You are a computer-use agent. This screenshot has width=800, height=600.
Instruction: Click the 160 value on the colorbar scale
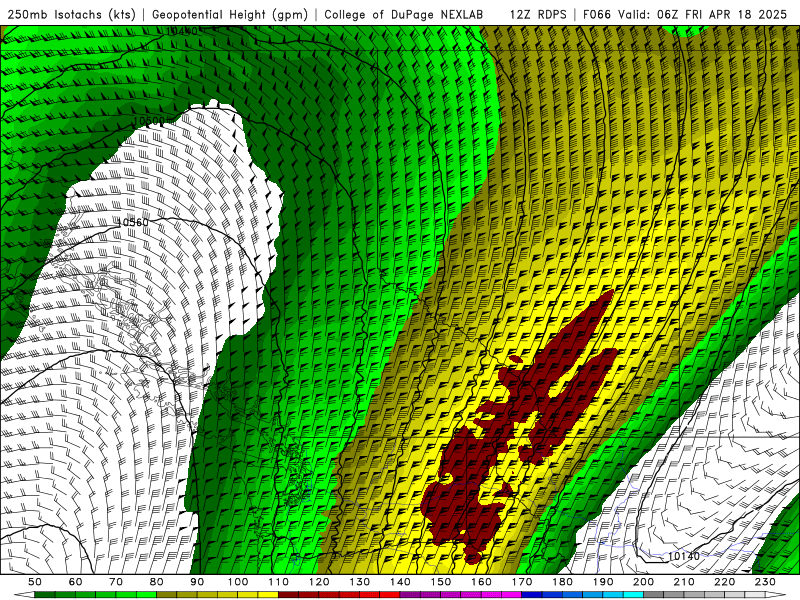(481, 582)
